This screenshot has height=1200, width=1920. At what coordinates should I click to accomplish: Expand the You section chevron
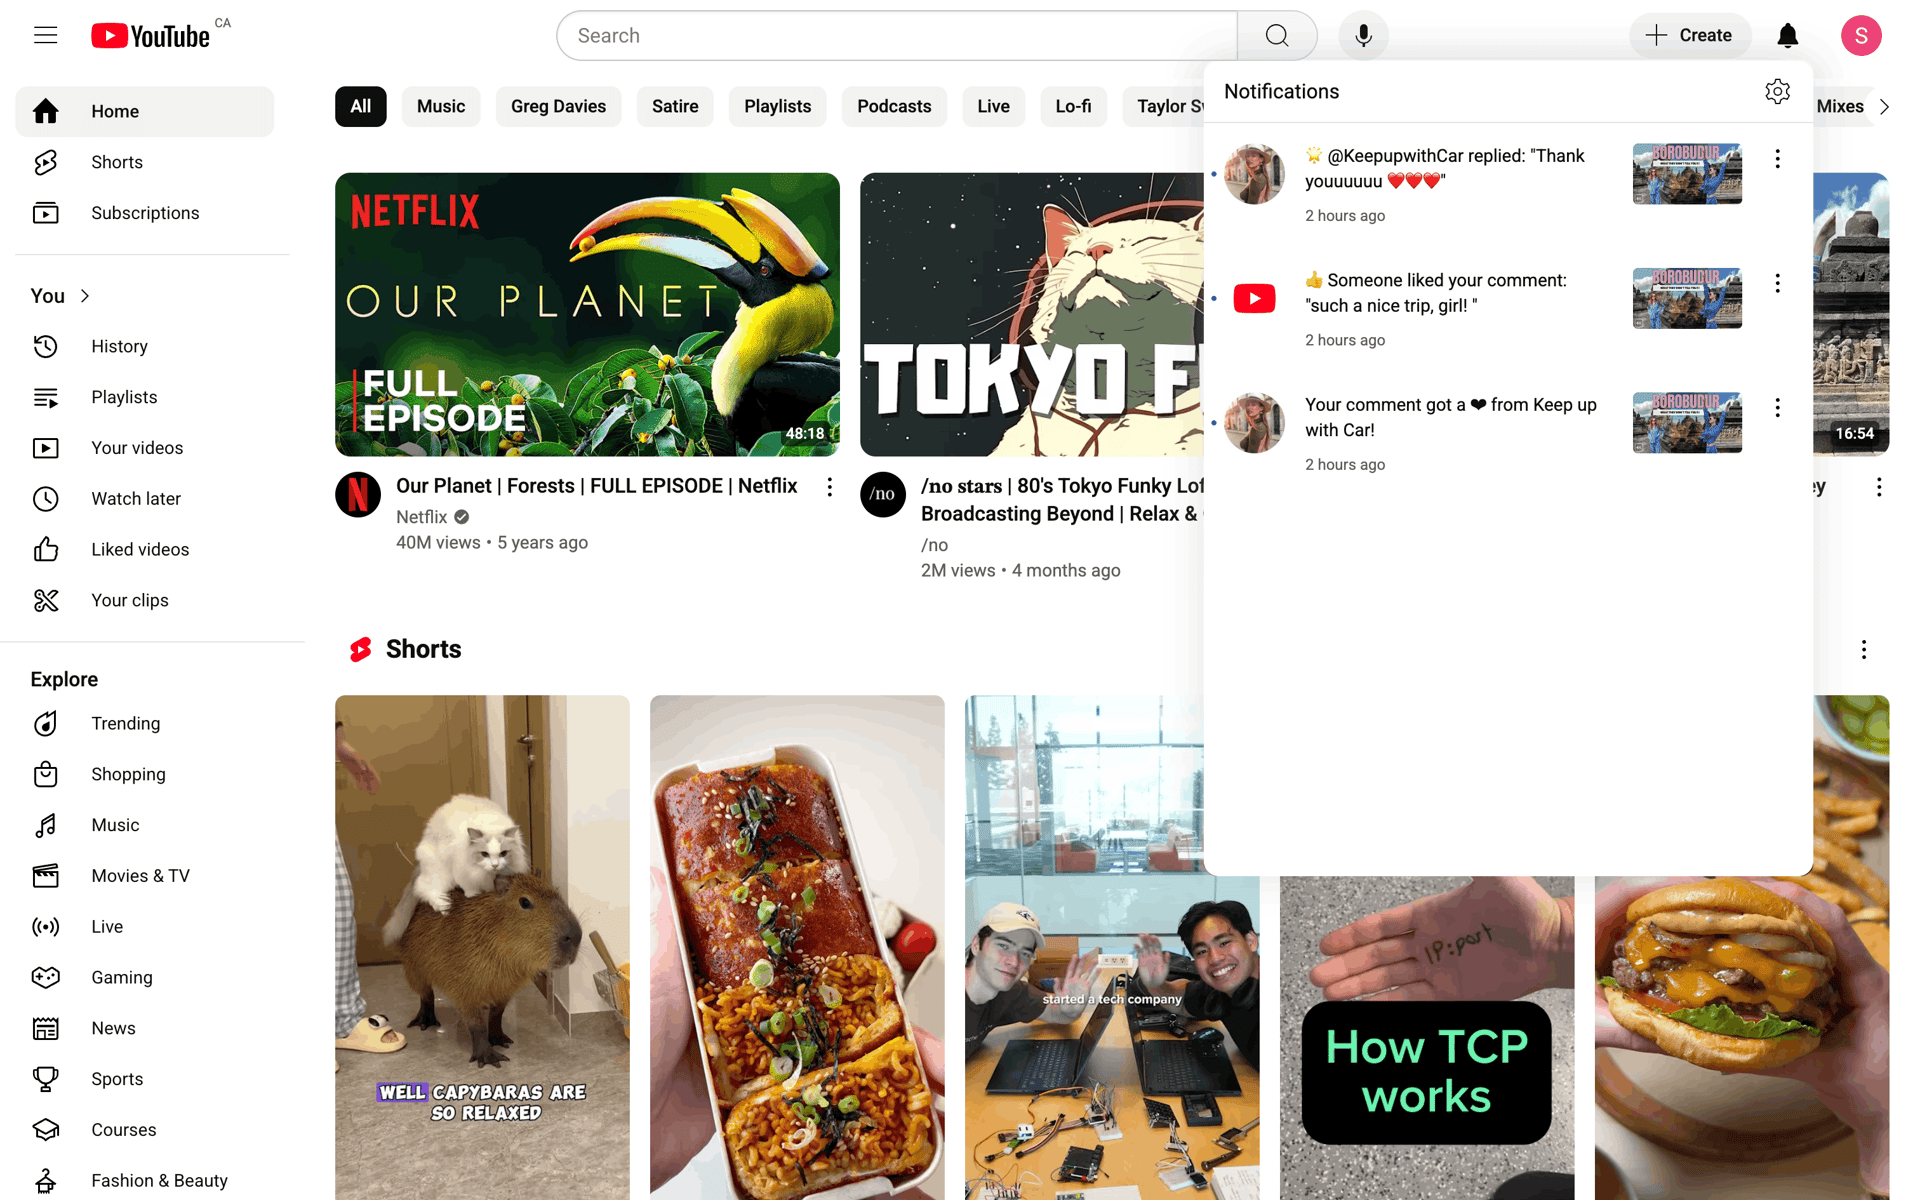(85, 296)
